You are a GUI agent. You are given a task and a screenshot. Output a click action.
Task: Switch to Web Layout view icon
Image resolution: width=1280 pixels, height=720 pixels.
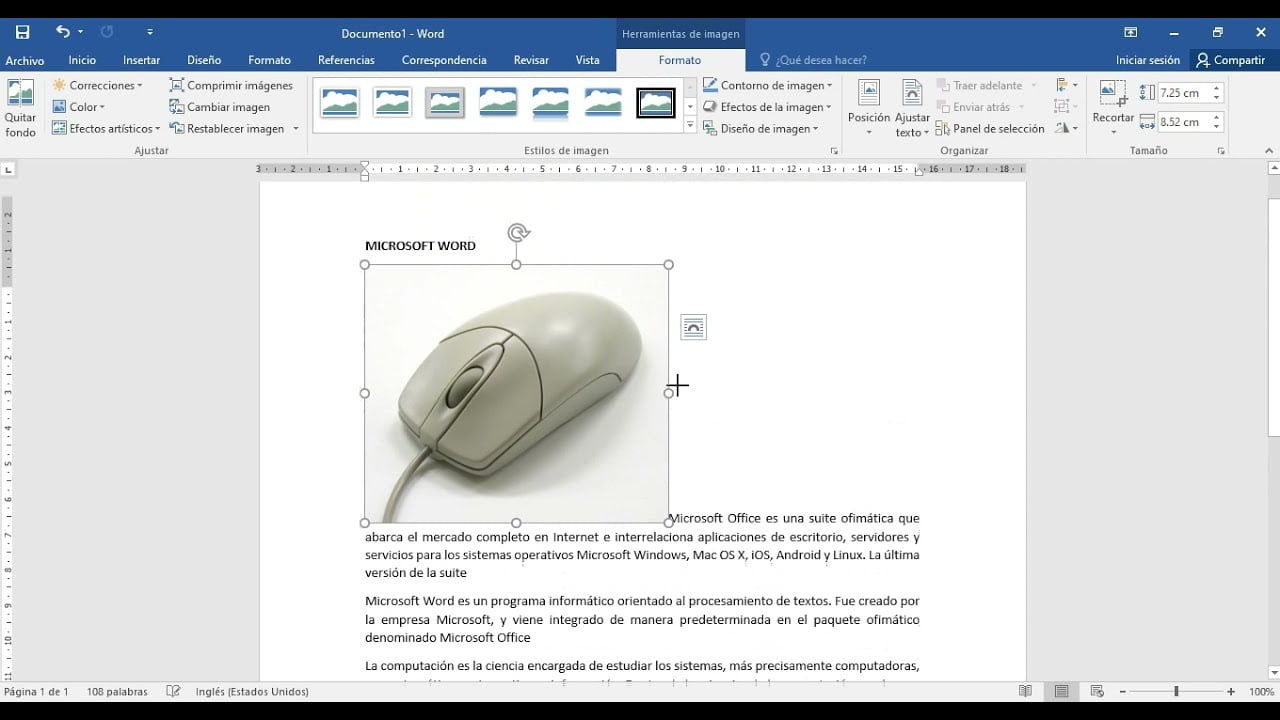click(x=1097, y=691)
